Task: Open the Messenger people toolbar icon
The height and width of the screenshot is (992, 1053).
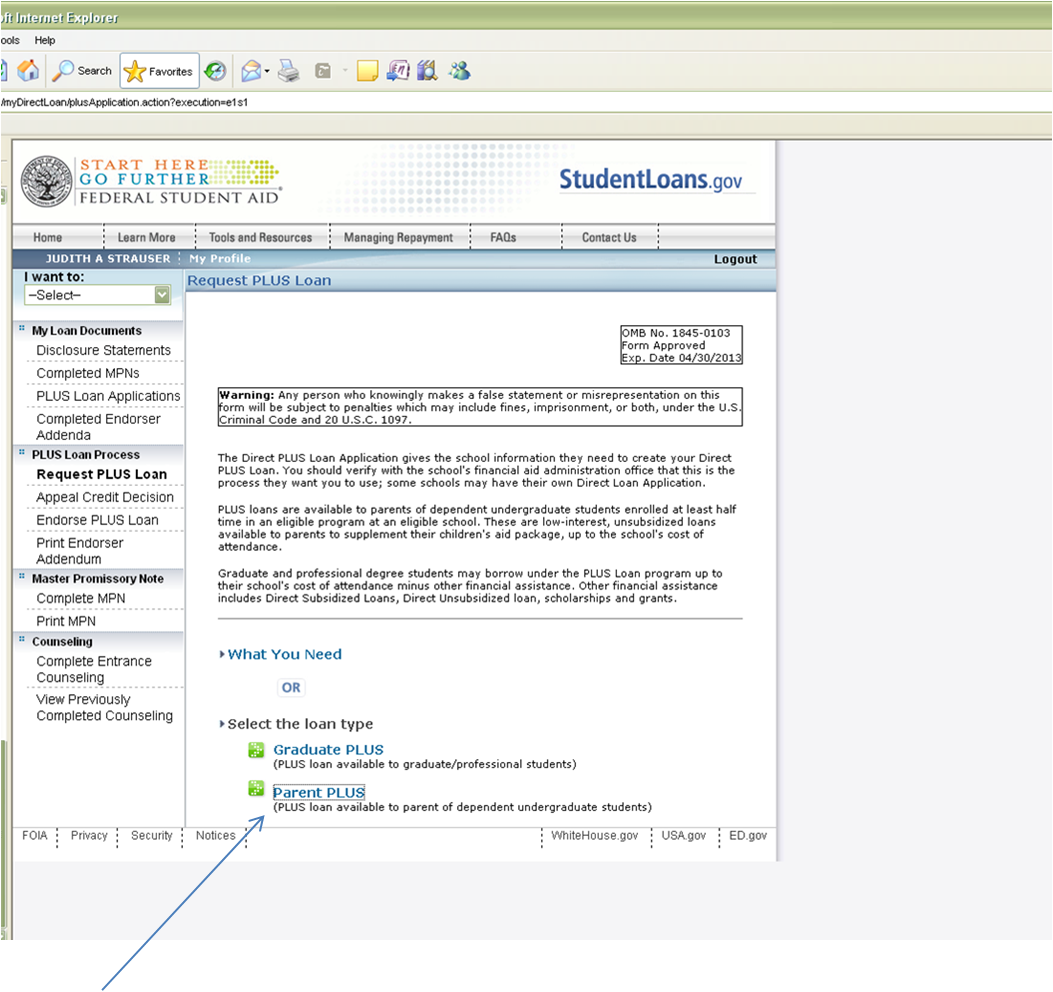Action: pyautogui.click(x=460, y=71)
